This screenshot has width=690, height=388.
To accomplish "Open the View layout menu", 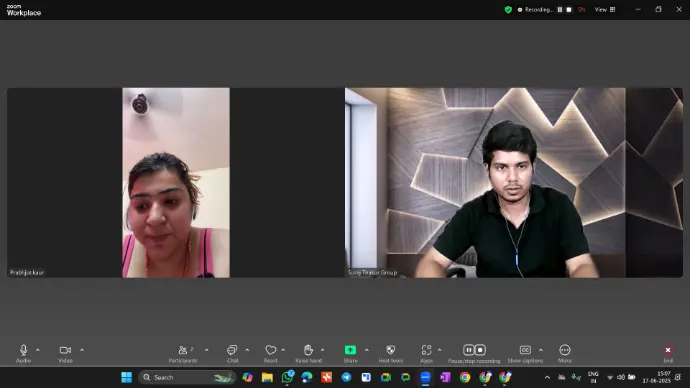I will [605, 10].
